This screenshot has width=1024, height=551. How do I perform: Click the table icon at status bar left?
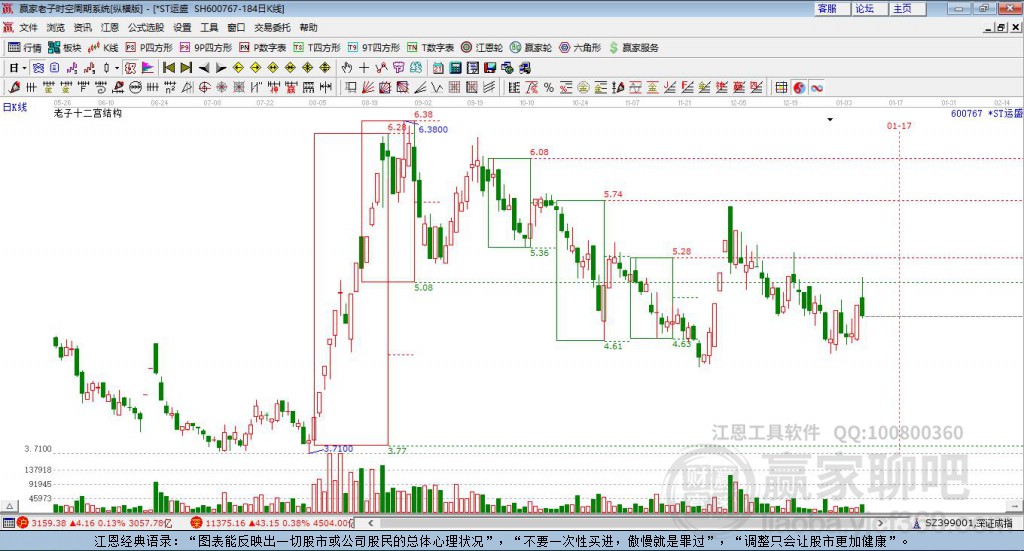click(x=8, y=523)
